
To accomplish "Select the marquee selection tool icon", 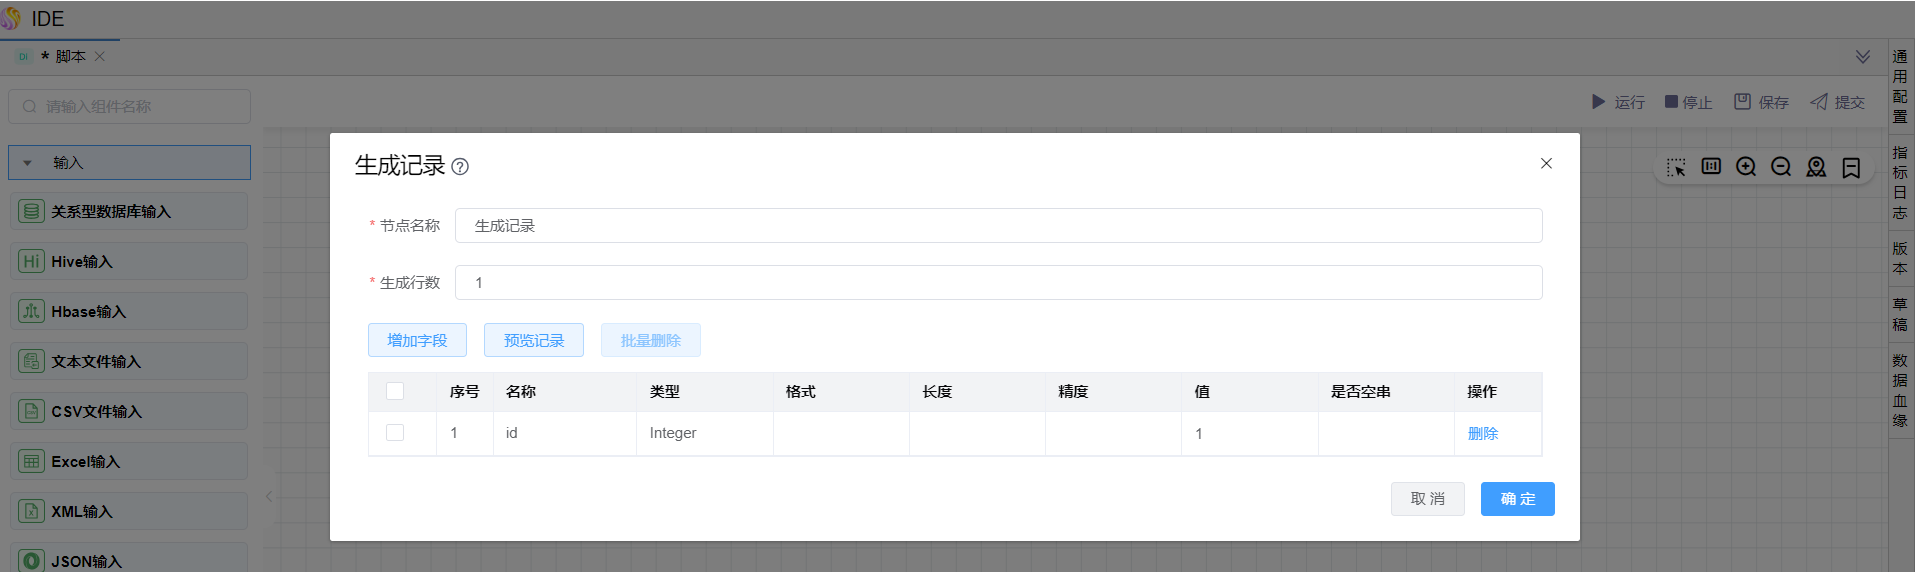I will pyautogui.click(x=1676, y=167).
